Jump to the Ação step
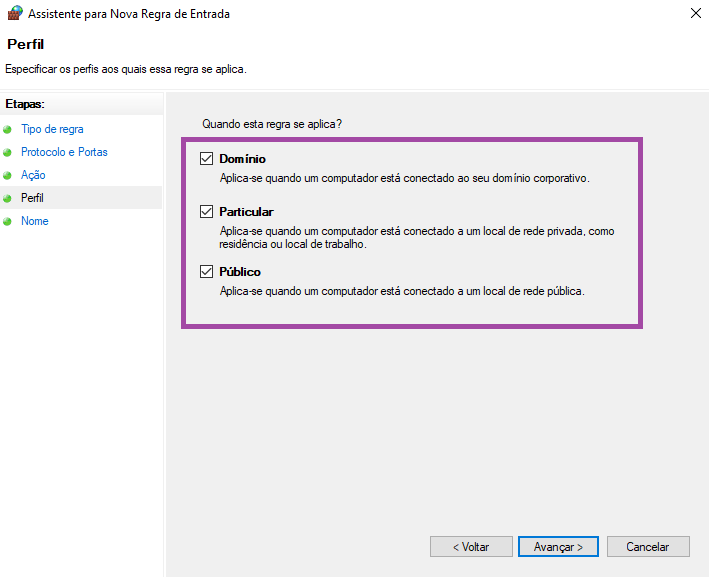The height and width of the screenshot is (577, 709). (33, 175)
